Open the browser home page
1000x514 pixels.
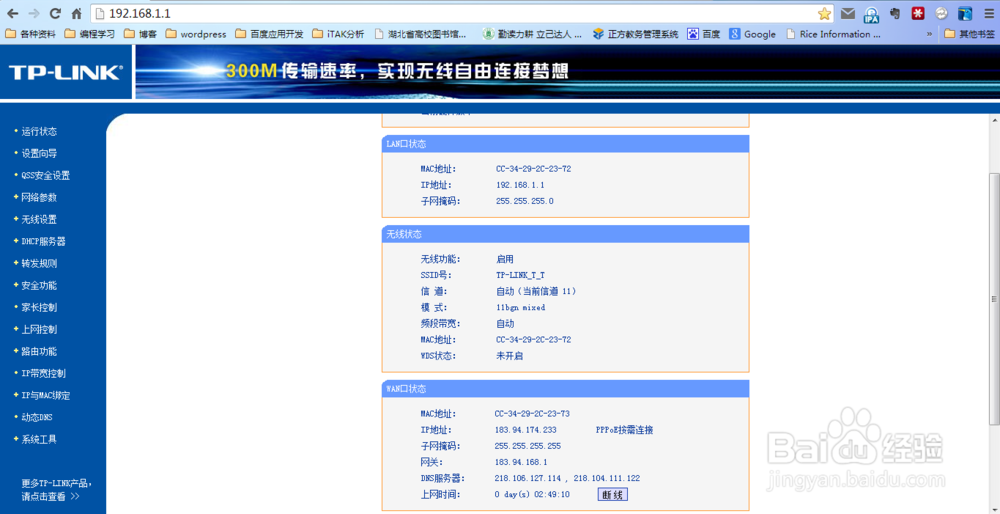[77, 13]
